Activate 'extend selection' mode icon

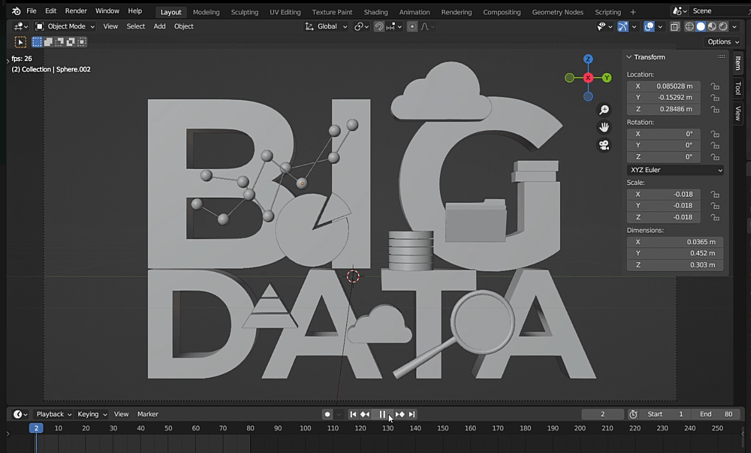tap(48, 42)
